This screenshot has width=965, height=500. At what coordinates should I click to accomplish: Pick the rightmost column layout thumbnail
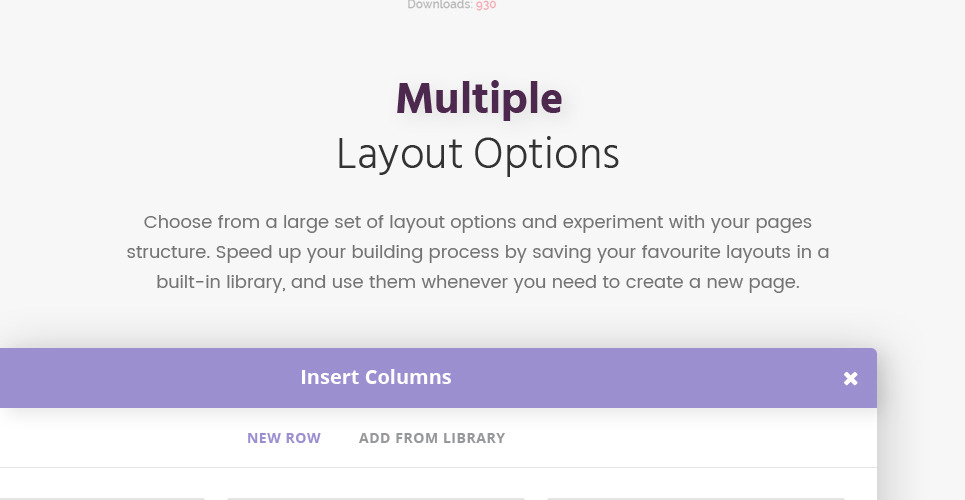point(695,499)
